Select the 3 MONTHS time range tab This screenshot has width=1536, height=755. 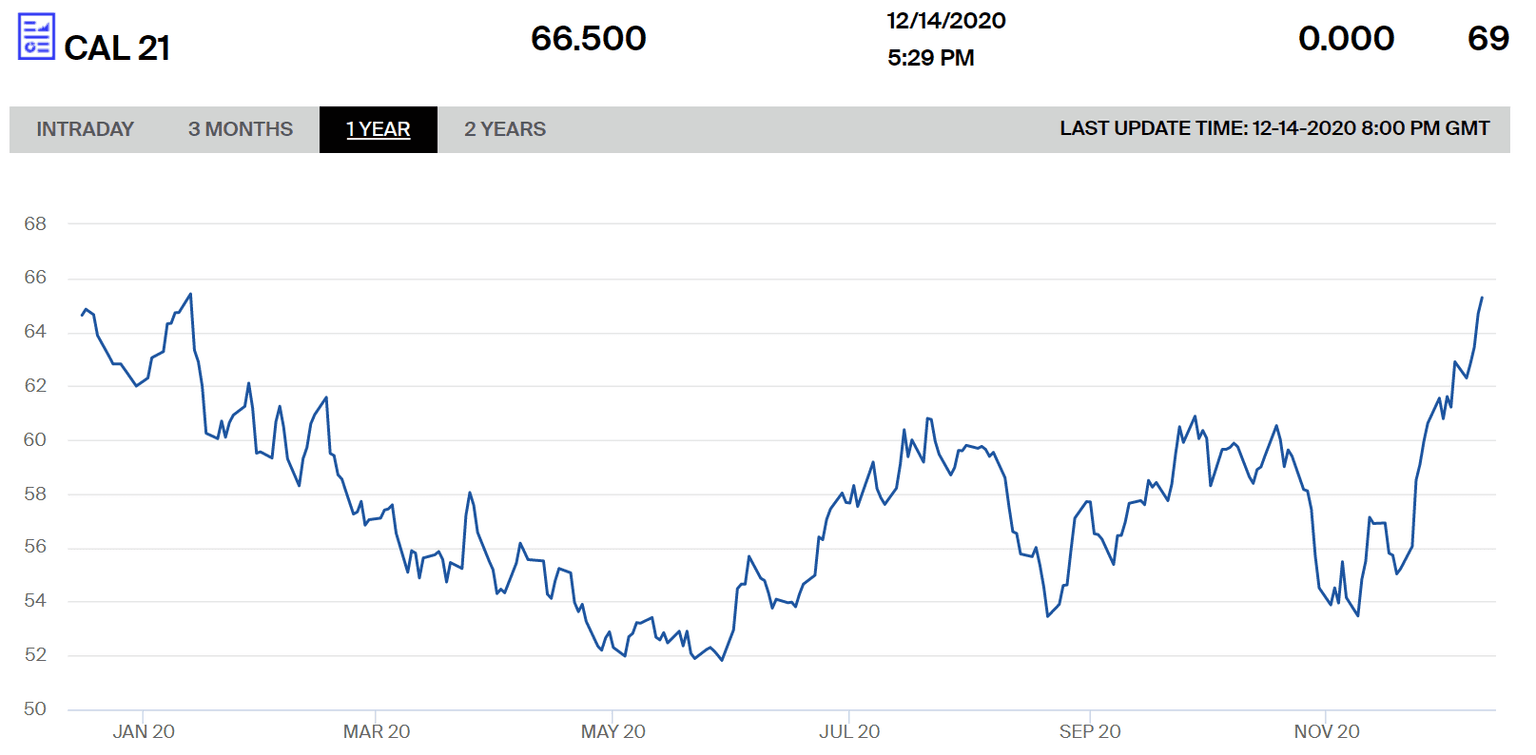[240, 129]
